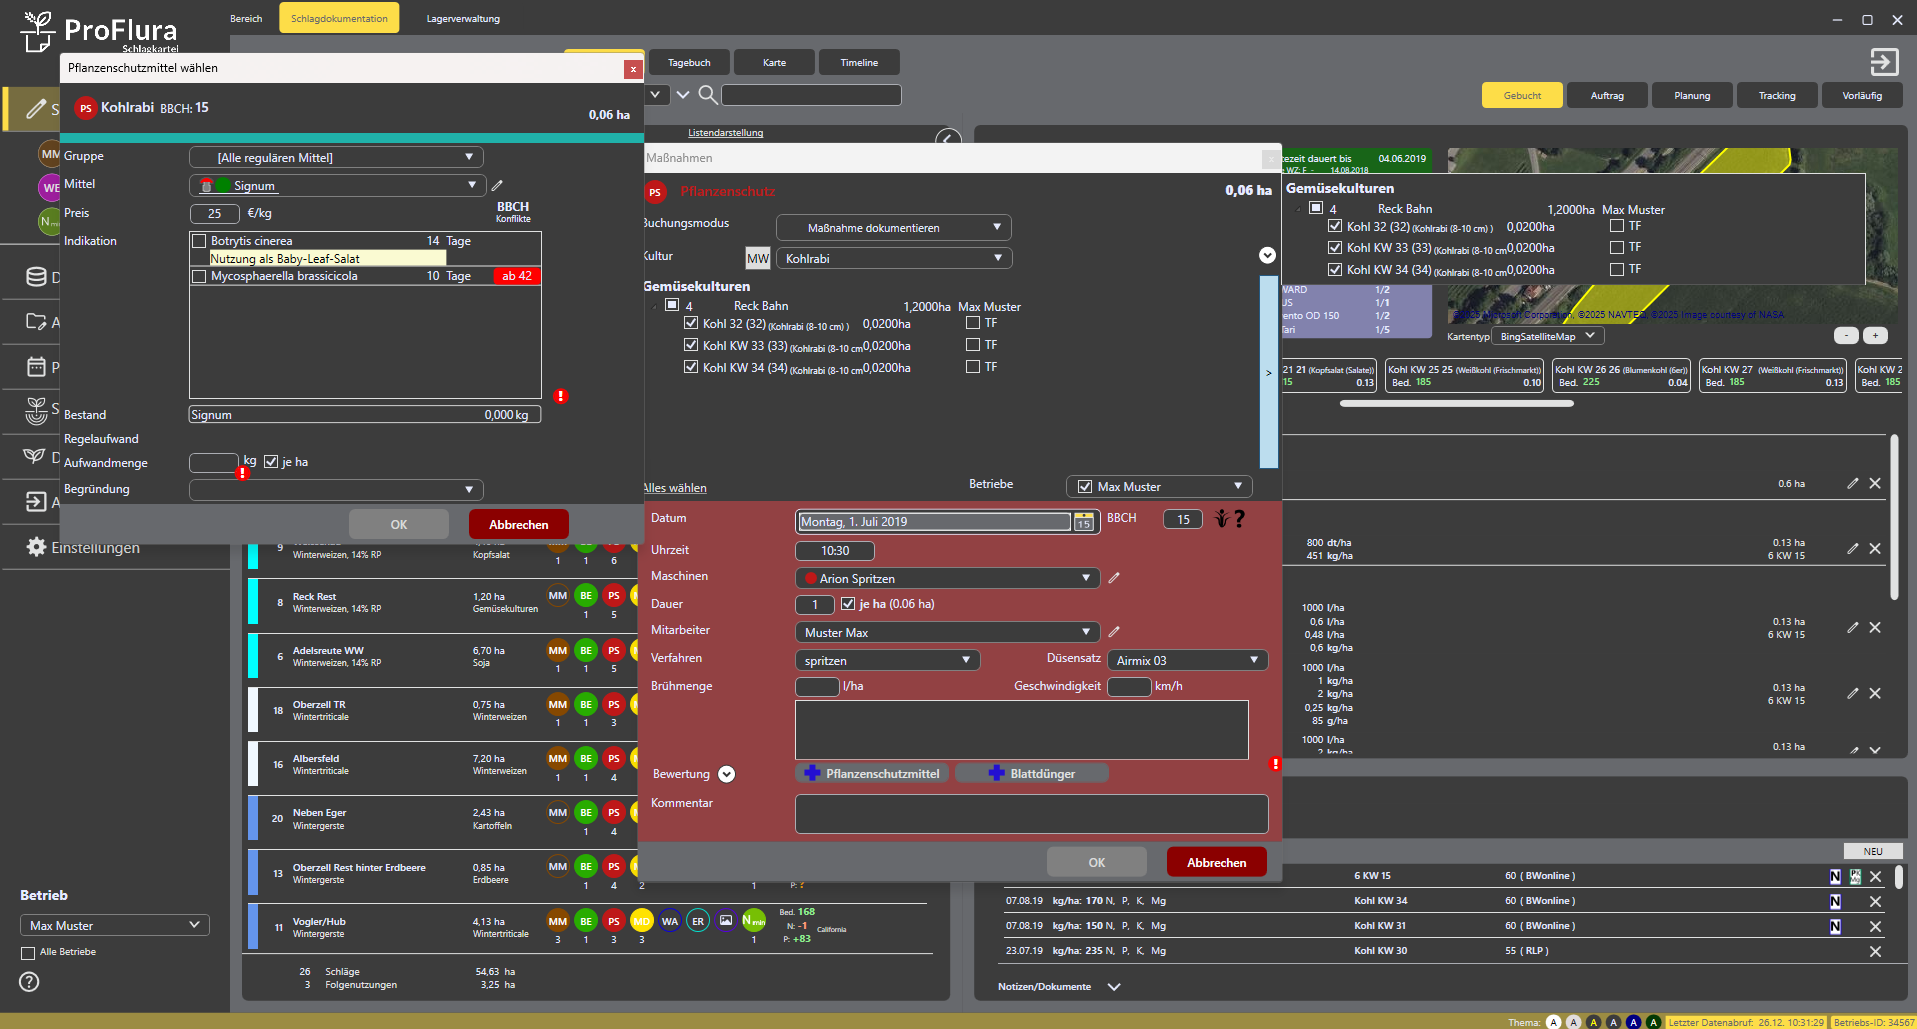1917x1029 pixels.
Task: Open help question mark icon bottom left
Action: click(30, 982)
